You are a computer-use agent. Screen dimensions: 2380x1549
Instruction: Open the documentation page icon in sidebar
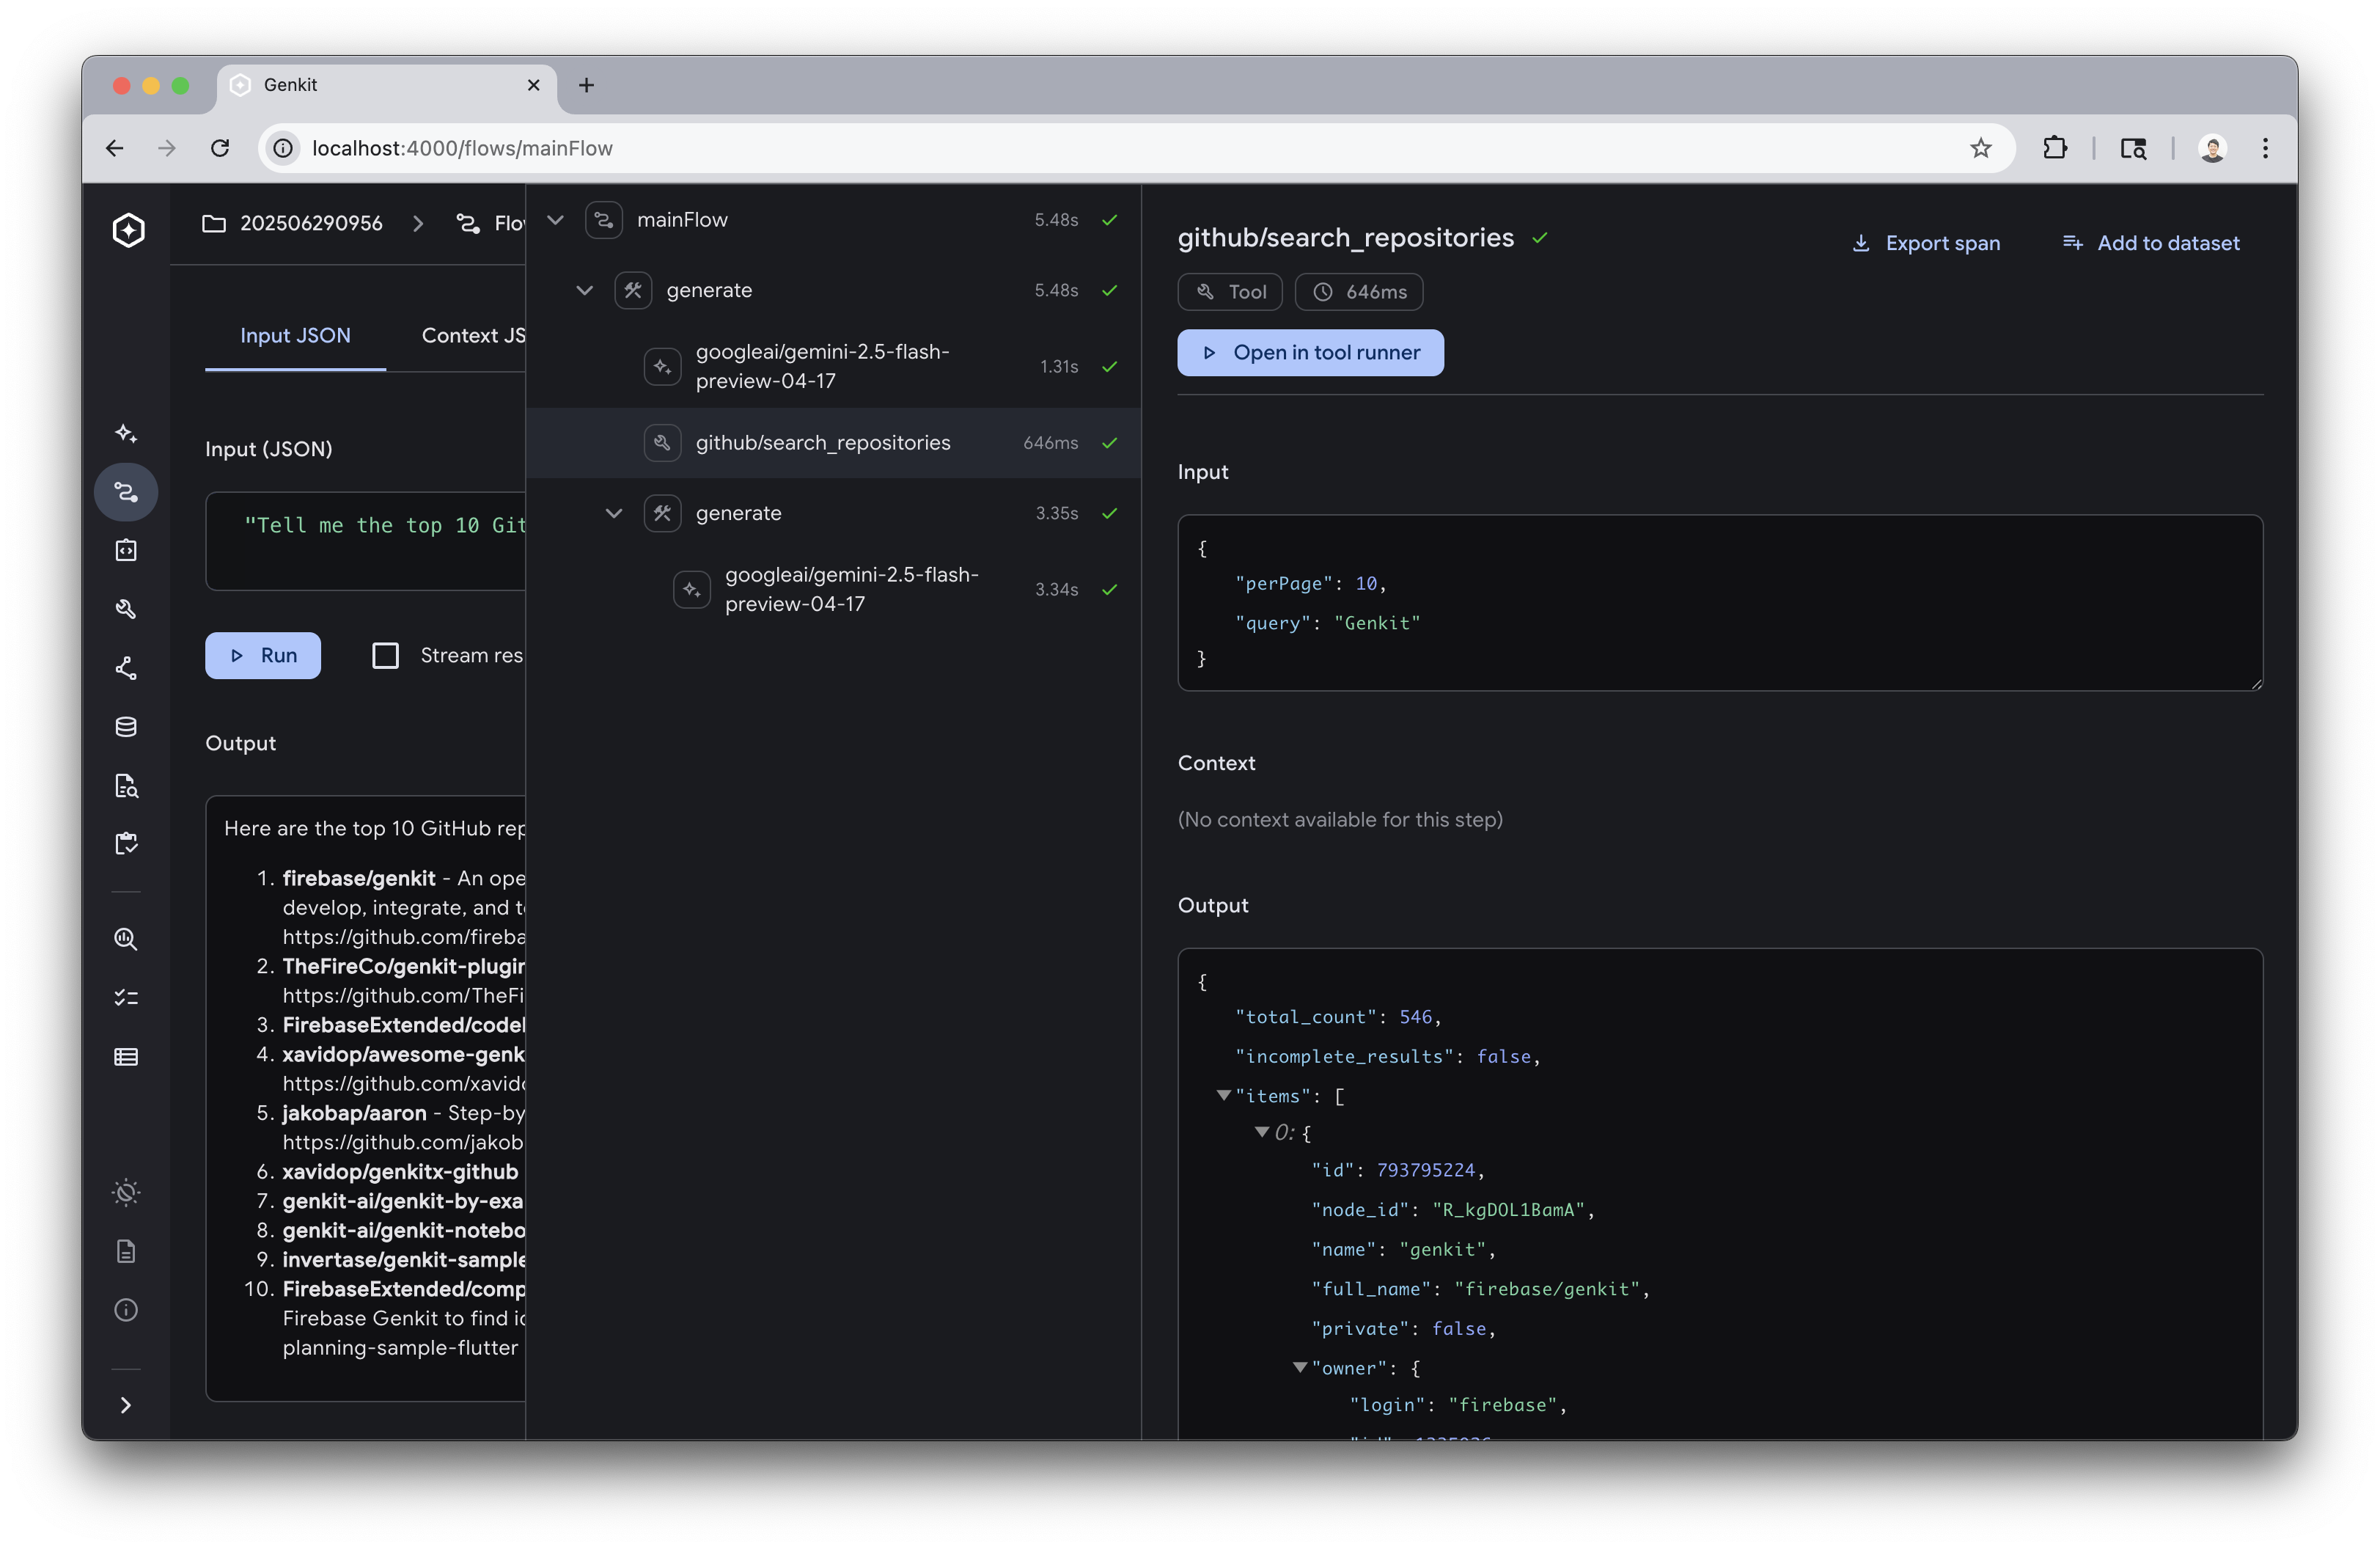126,1251
